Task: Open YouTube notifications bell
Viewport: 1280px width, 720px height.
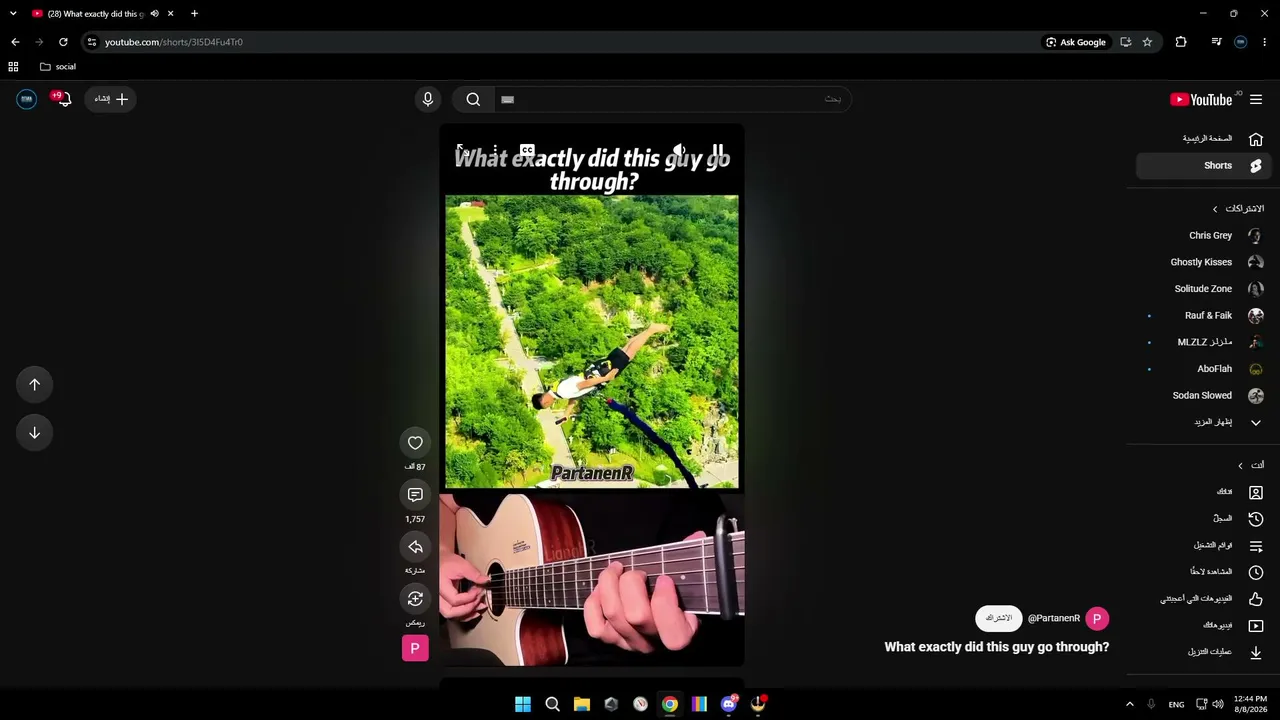Action: [63, 99]
